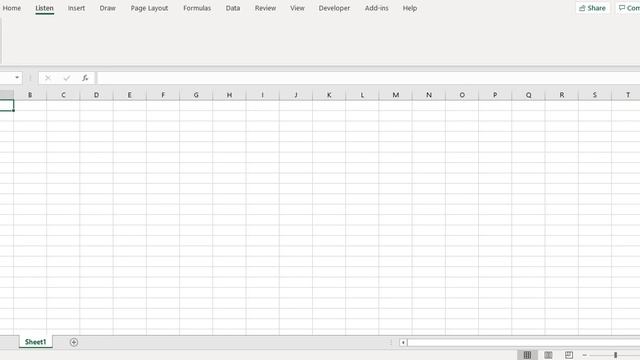Screen dimensions: 640x360
Task: Switch to the View tab
Action: [x=298, y=8]
